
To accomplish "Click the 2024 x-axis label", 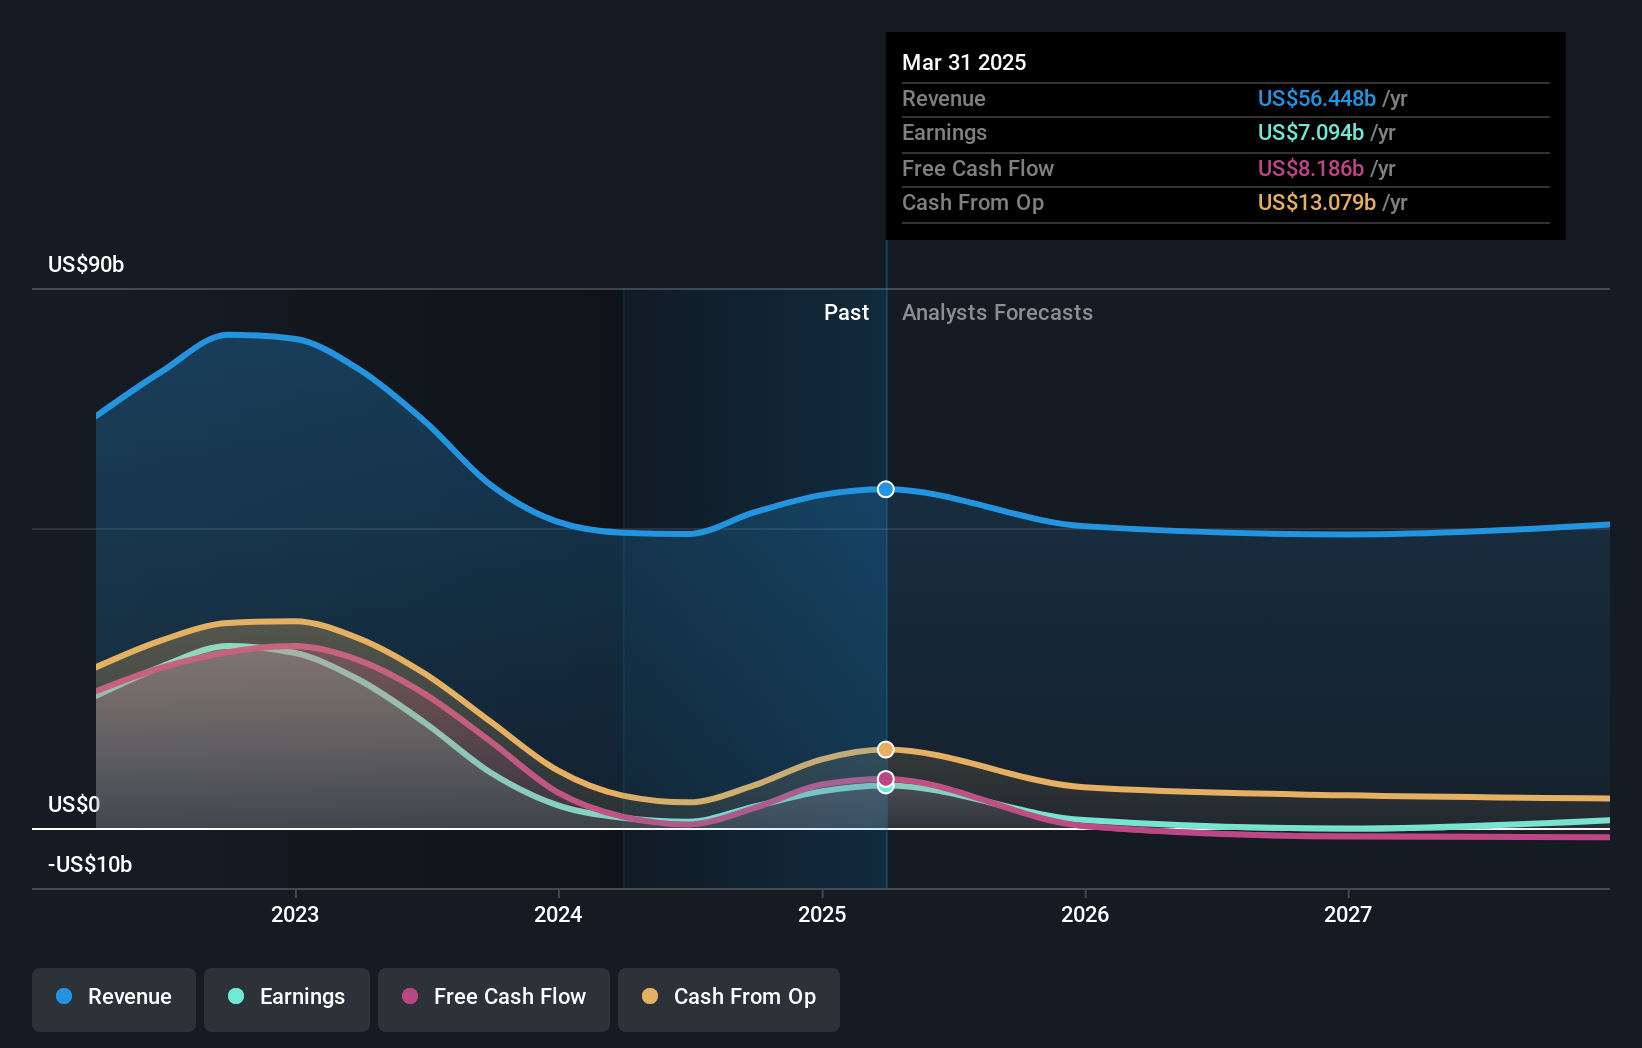I will 558,914.
